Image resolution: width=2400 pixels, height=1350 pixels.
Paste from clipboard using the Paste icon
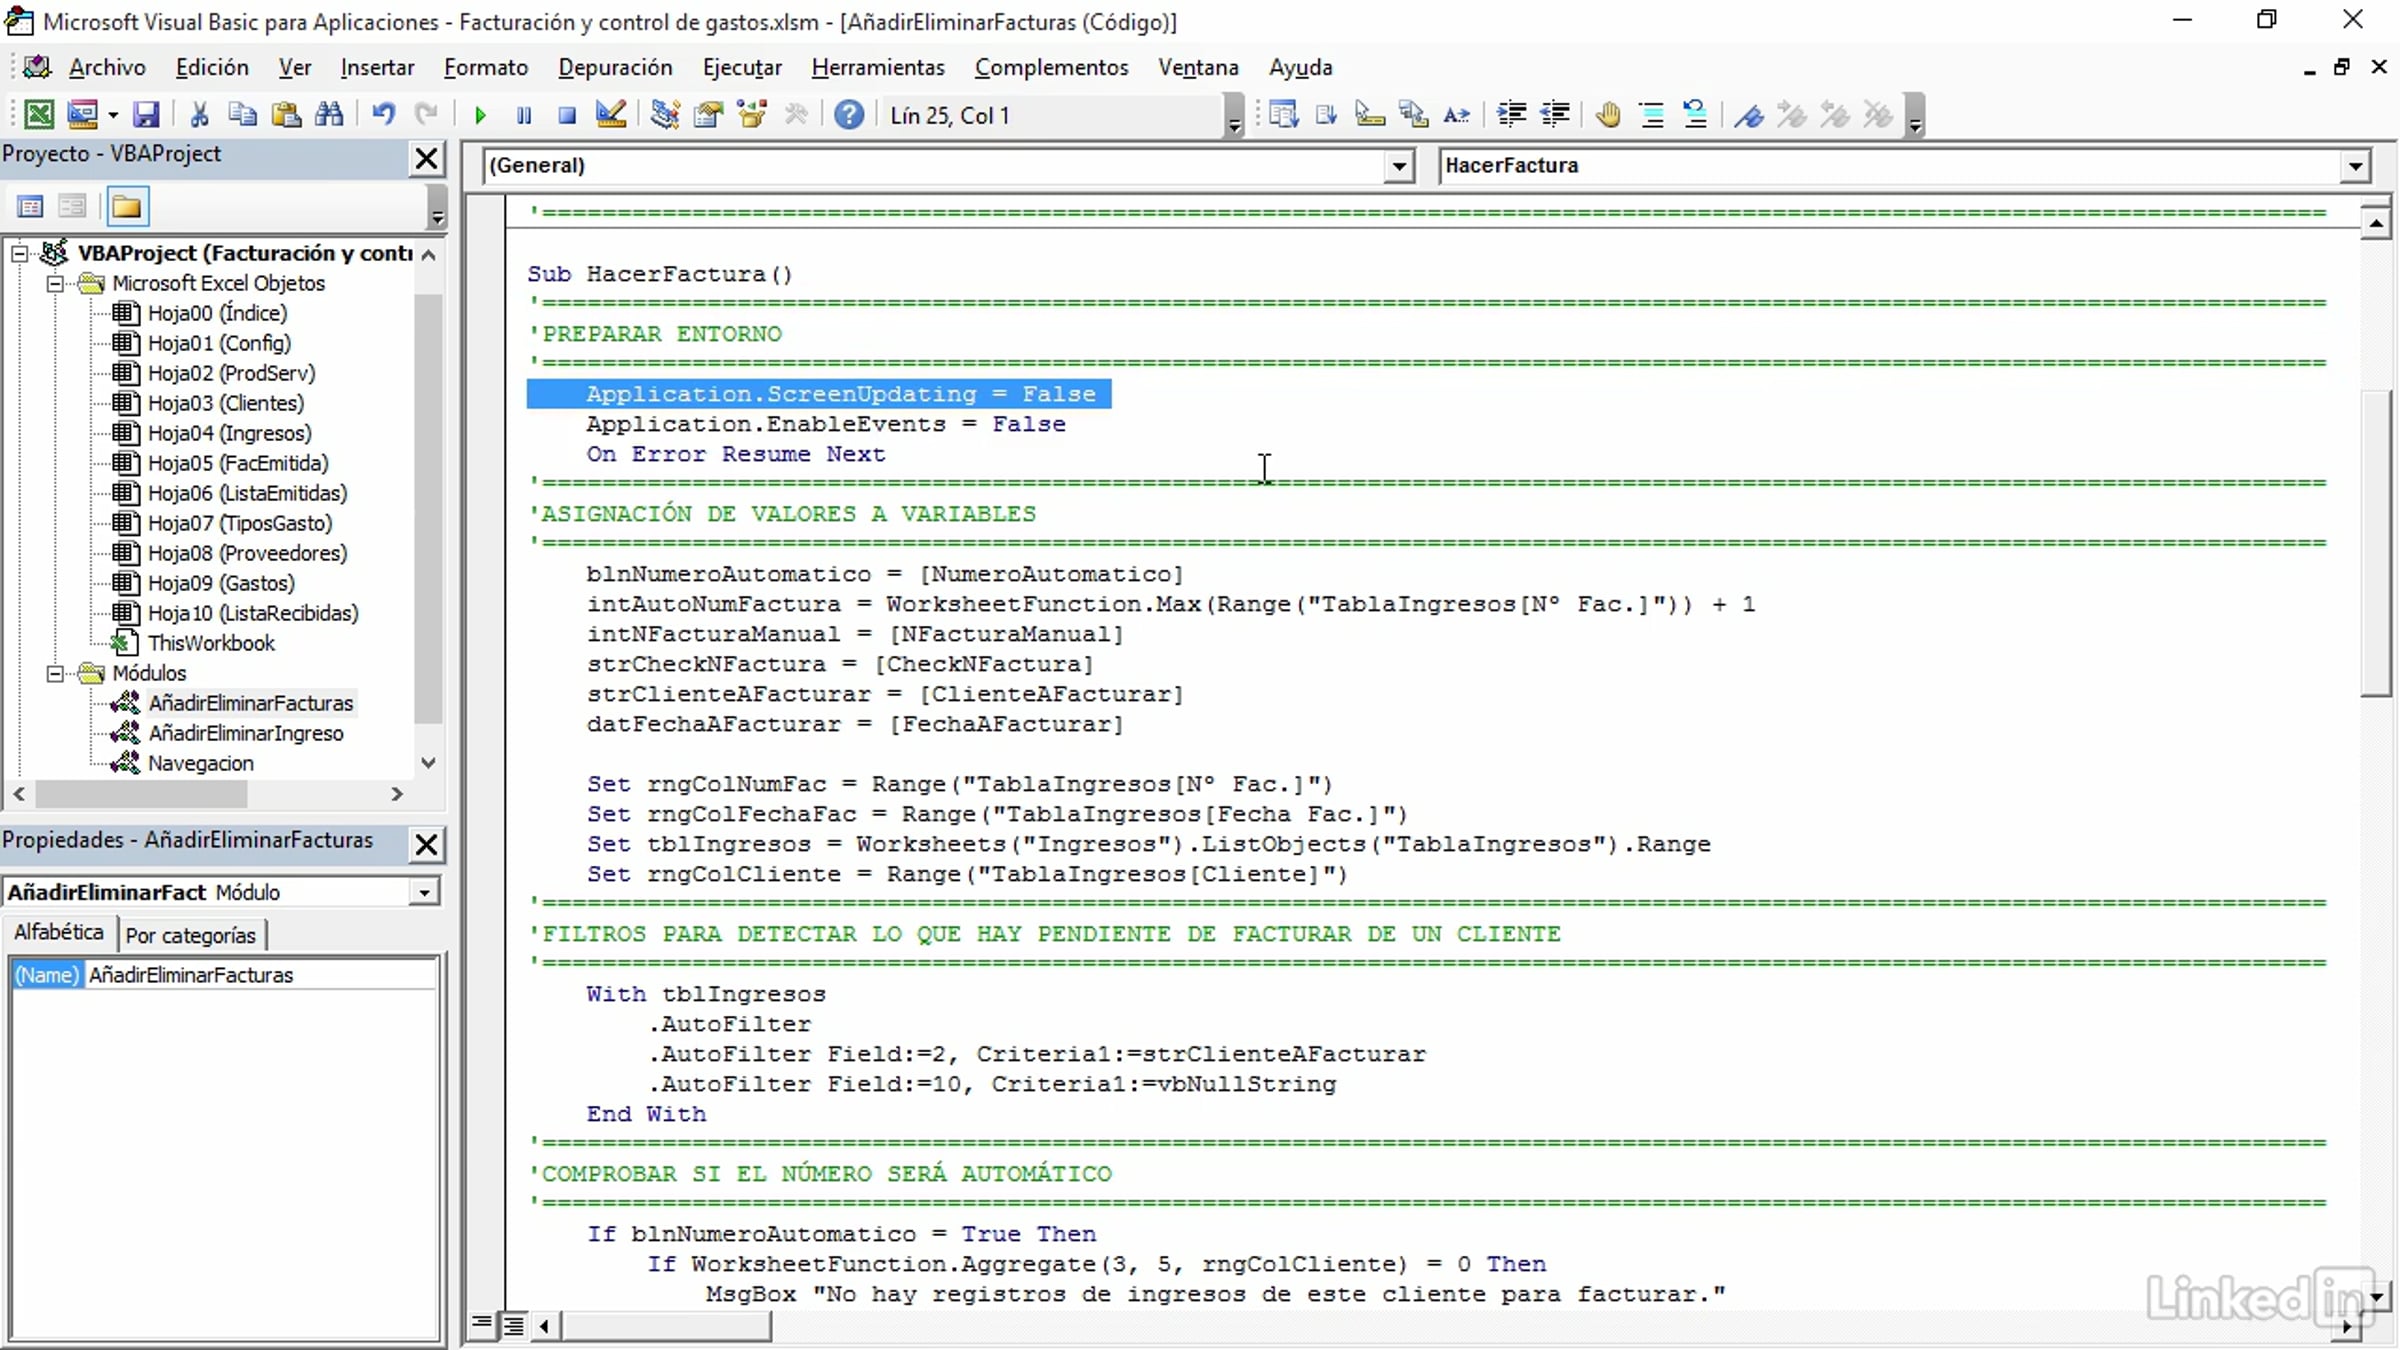click(x=286, y=115)
